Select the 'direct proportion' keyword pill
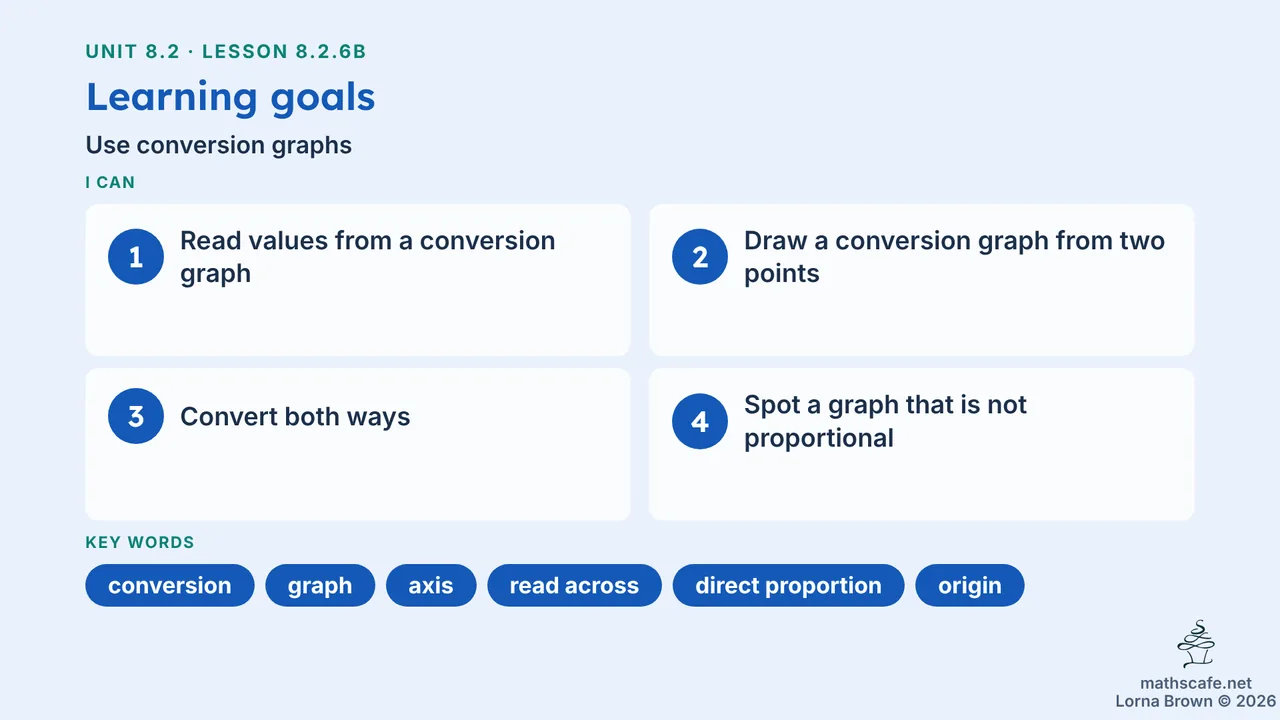Image resolution: width=1280 pixels, height=720 pixels. click(x=788, y=585)
